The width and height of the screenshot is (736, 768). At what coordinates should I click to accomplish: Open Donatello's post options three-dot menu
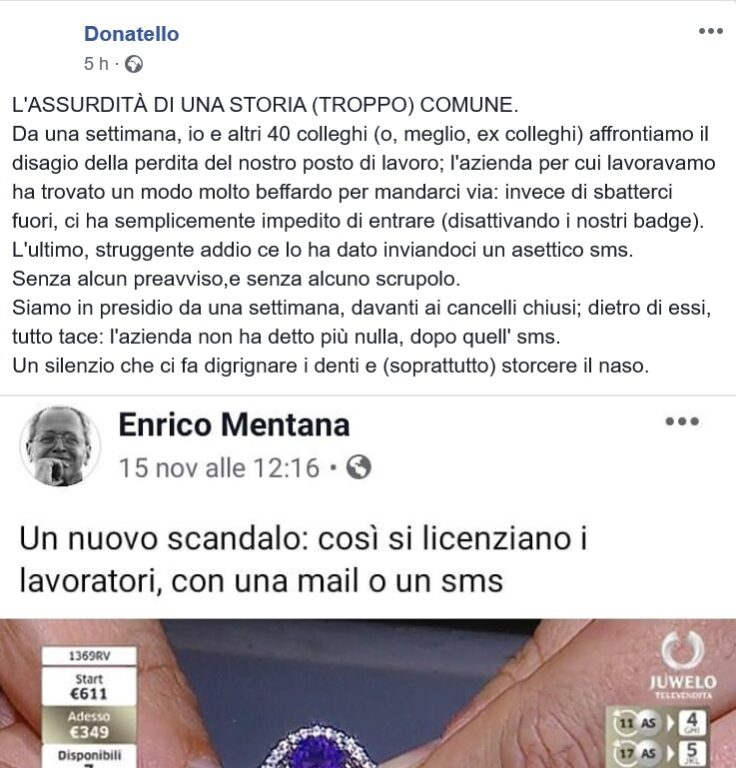(x=711, y=31)
